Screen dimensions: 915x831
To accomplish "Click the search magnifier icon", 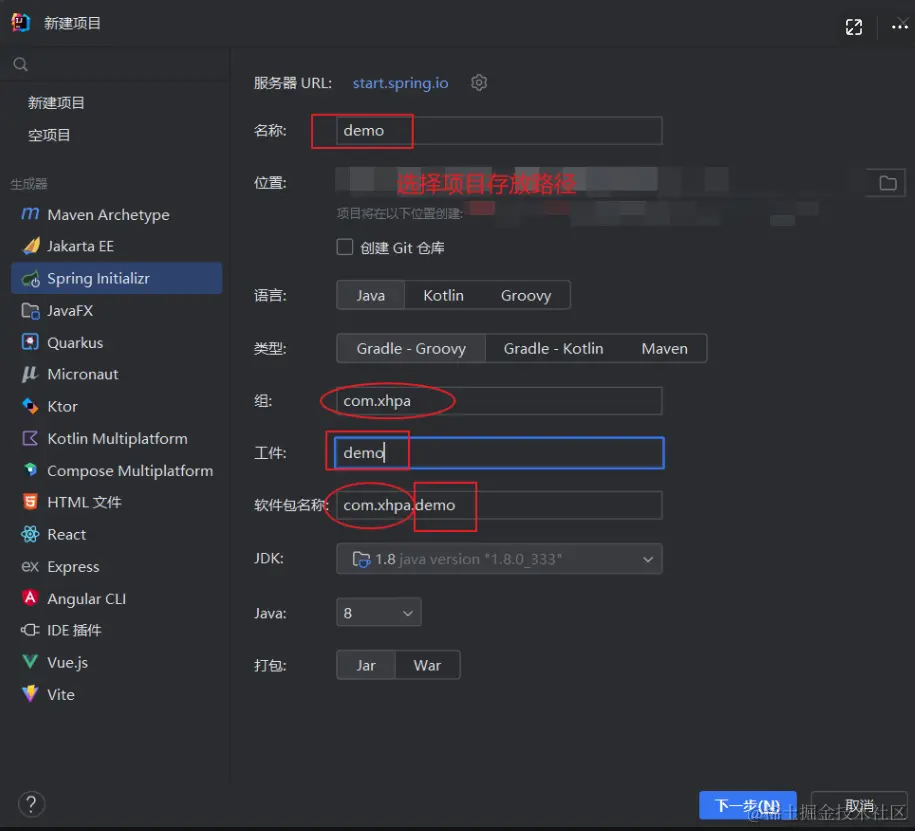I will (x=20, y=64).
